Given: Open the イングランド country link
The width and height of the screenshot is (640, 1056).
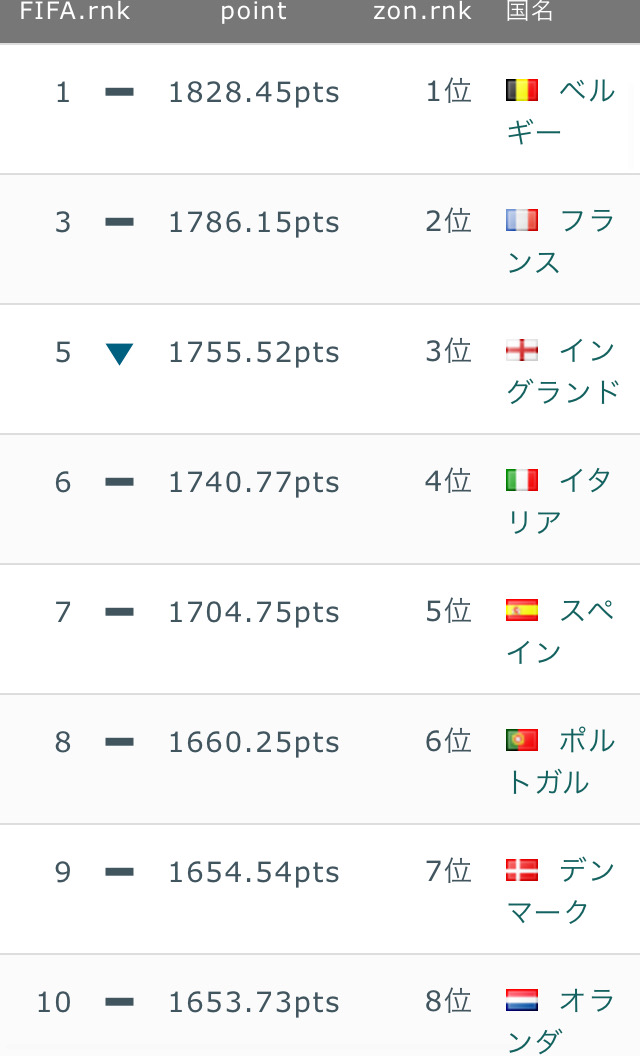Looking at the screenshot, I should [x=563, y=371].
